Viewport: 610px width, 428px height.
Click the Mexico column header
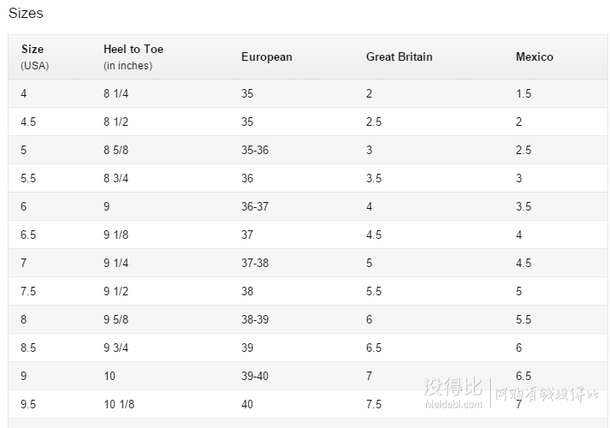[x=534, y=57]
